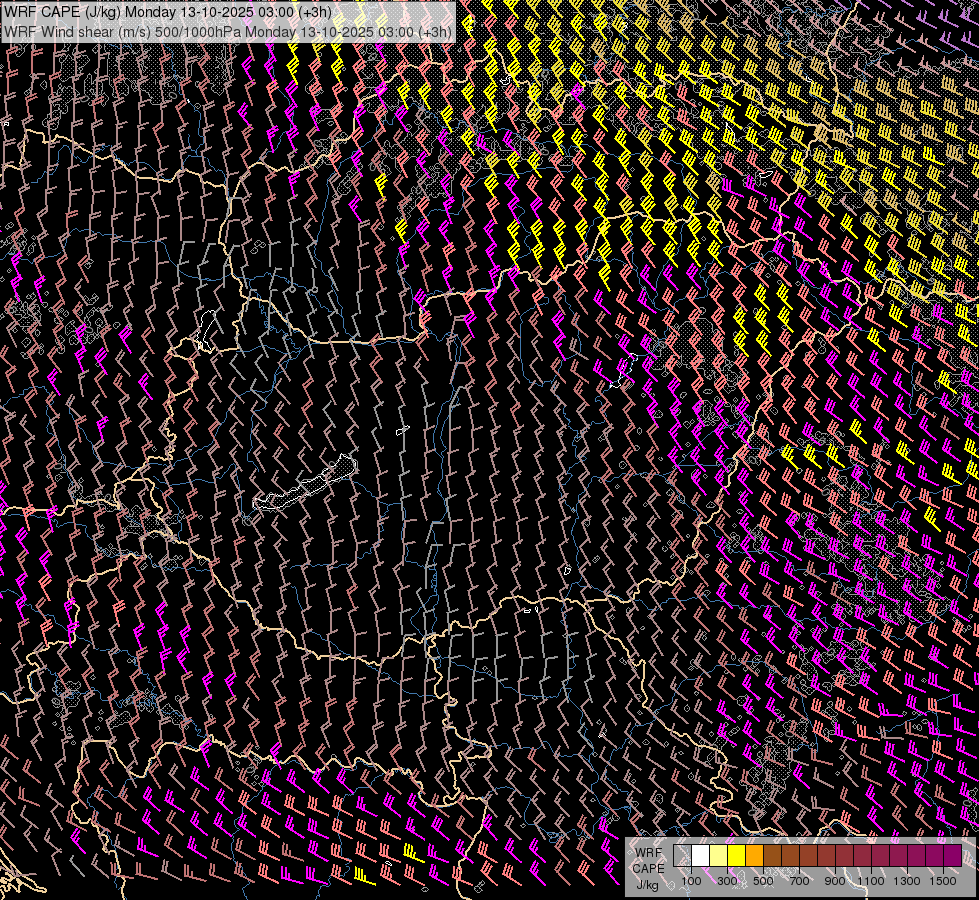Click the 300 value label in legend
Image resolution: width=979 pixels, height=900 pixels.
tap(727, 881)
